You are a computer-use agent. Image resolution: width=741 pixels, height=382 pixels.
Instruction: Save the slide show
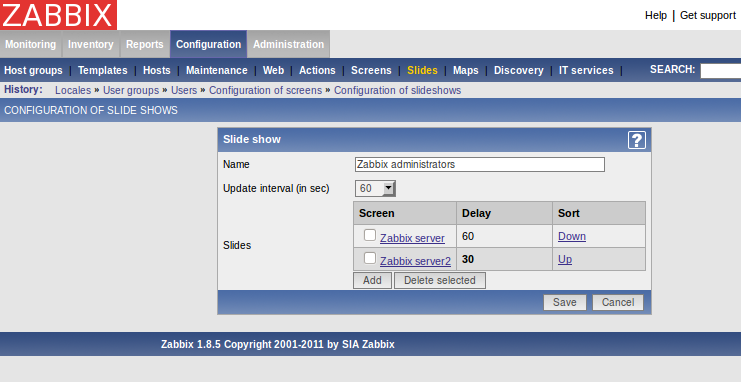565,302
